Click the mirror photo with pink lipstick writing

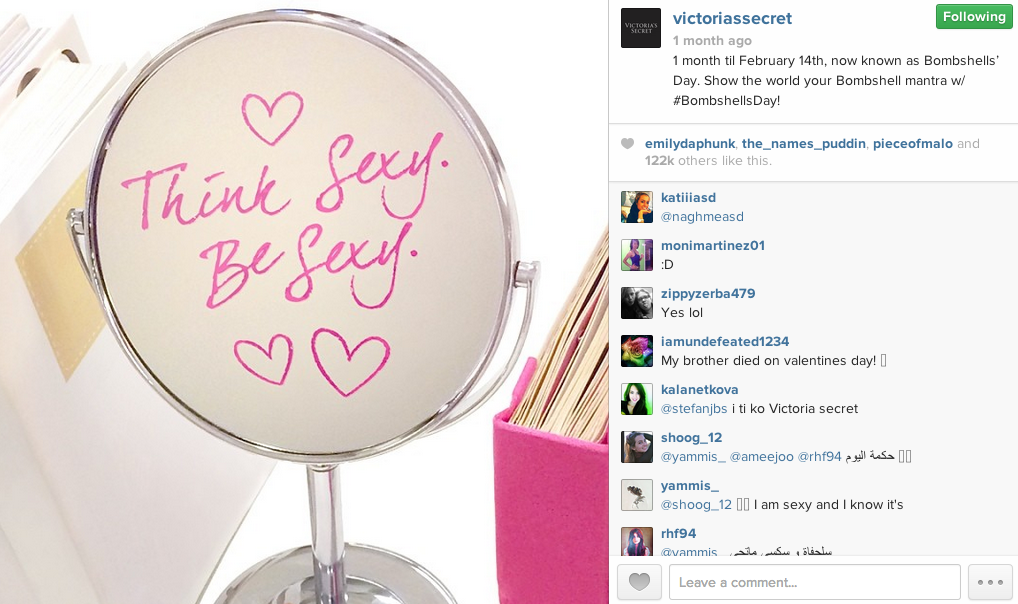pyautogui.click(x=304, y=302)
